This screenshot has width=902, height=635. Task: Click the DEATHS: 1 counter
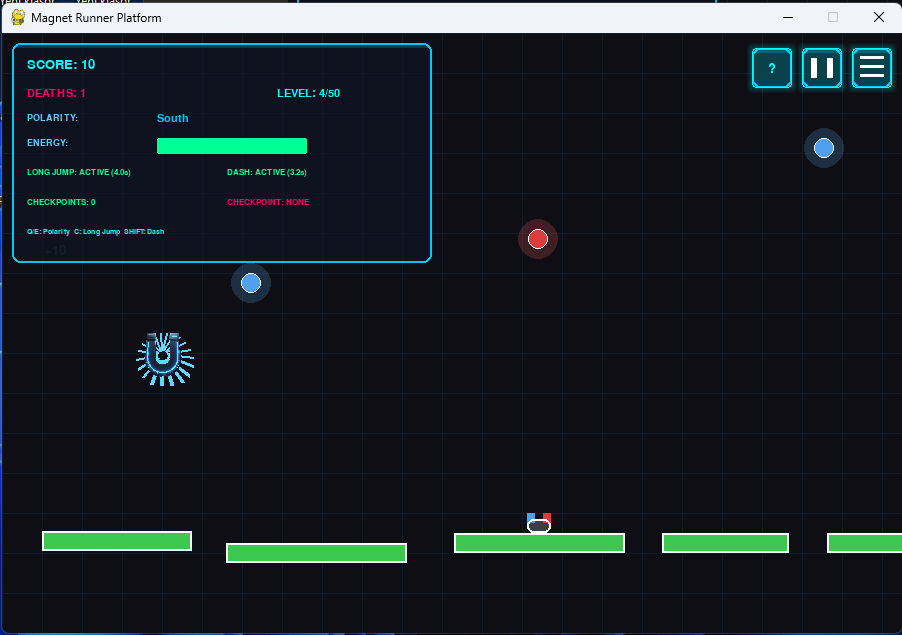click(x=54, y=93)
